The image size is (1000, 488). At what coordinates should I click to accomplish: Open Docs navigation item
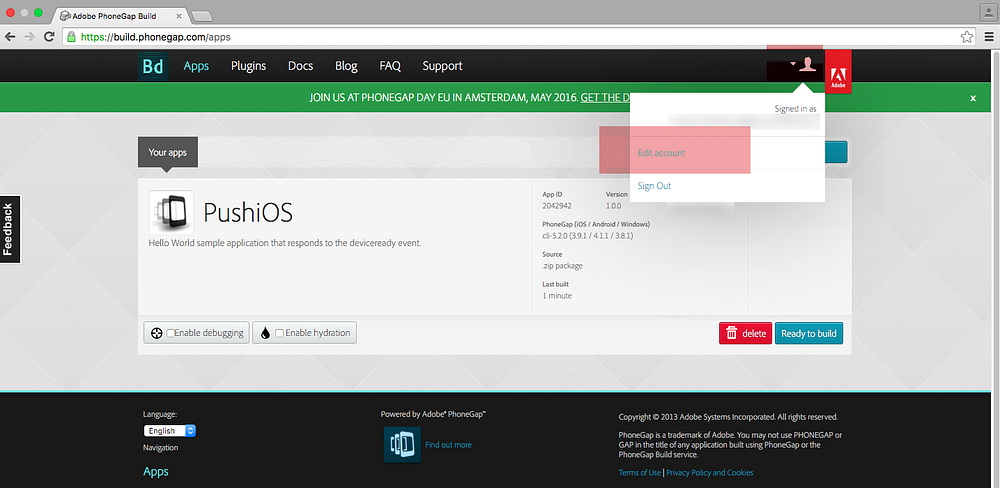[300, 66]
